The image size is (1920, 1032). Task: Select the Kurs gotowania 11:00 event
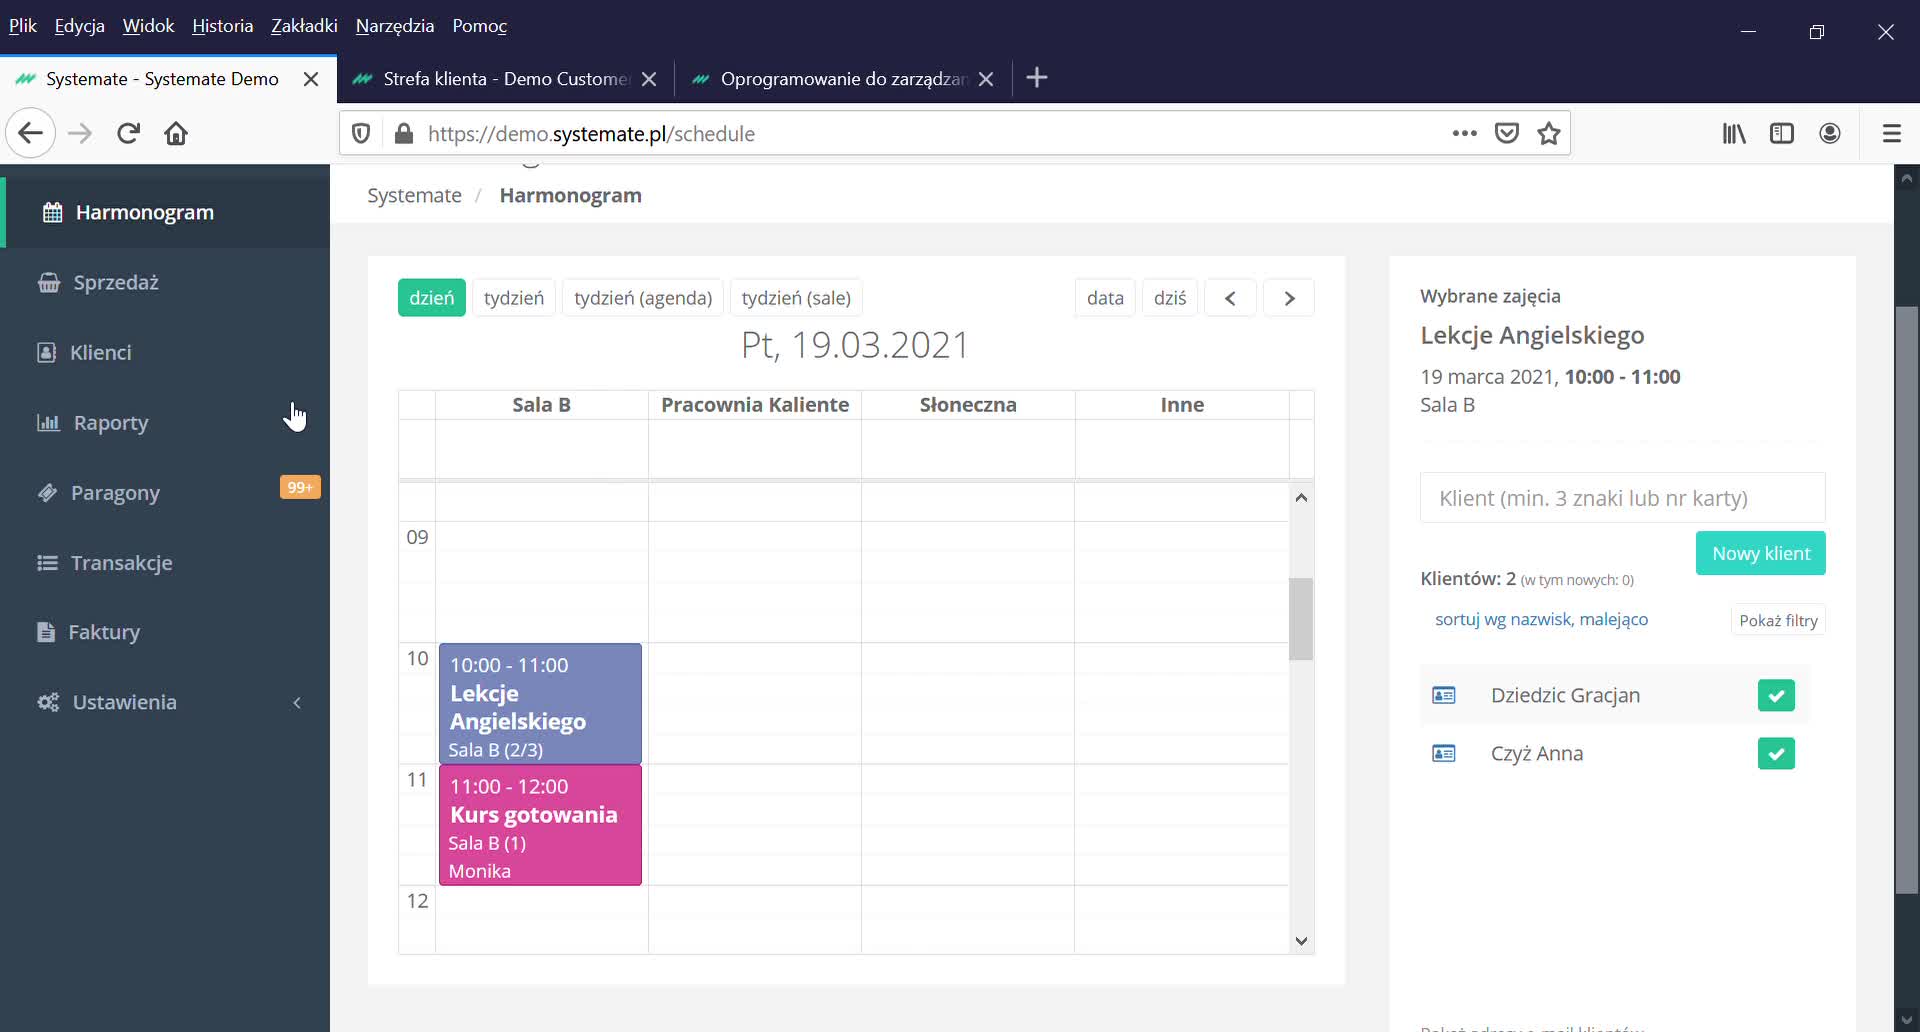[540, 825]
